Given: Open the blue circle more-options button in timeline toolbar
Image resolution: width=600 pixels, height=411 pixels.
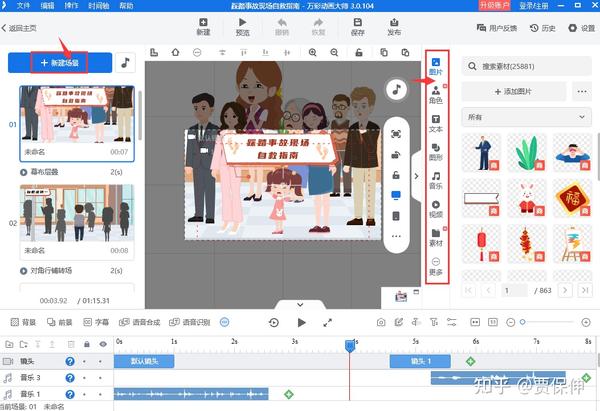Looking at the screenshot, I should coord(225,322).
